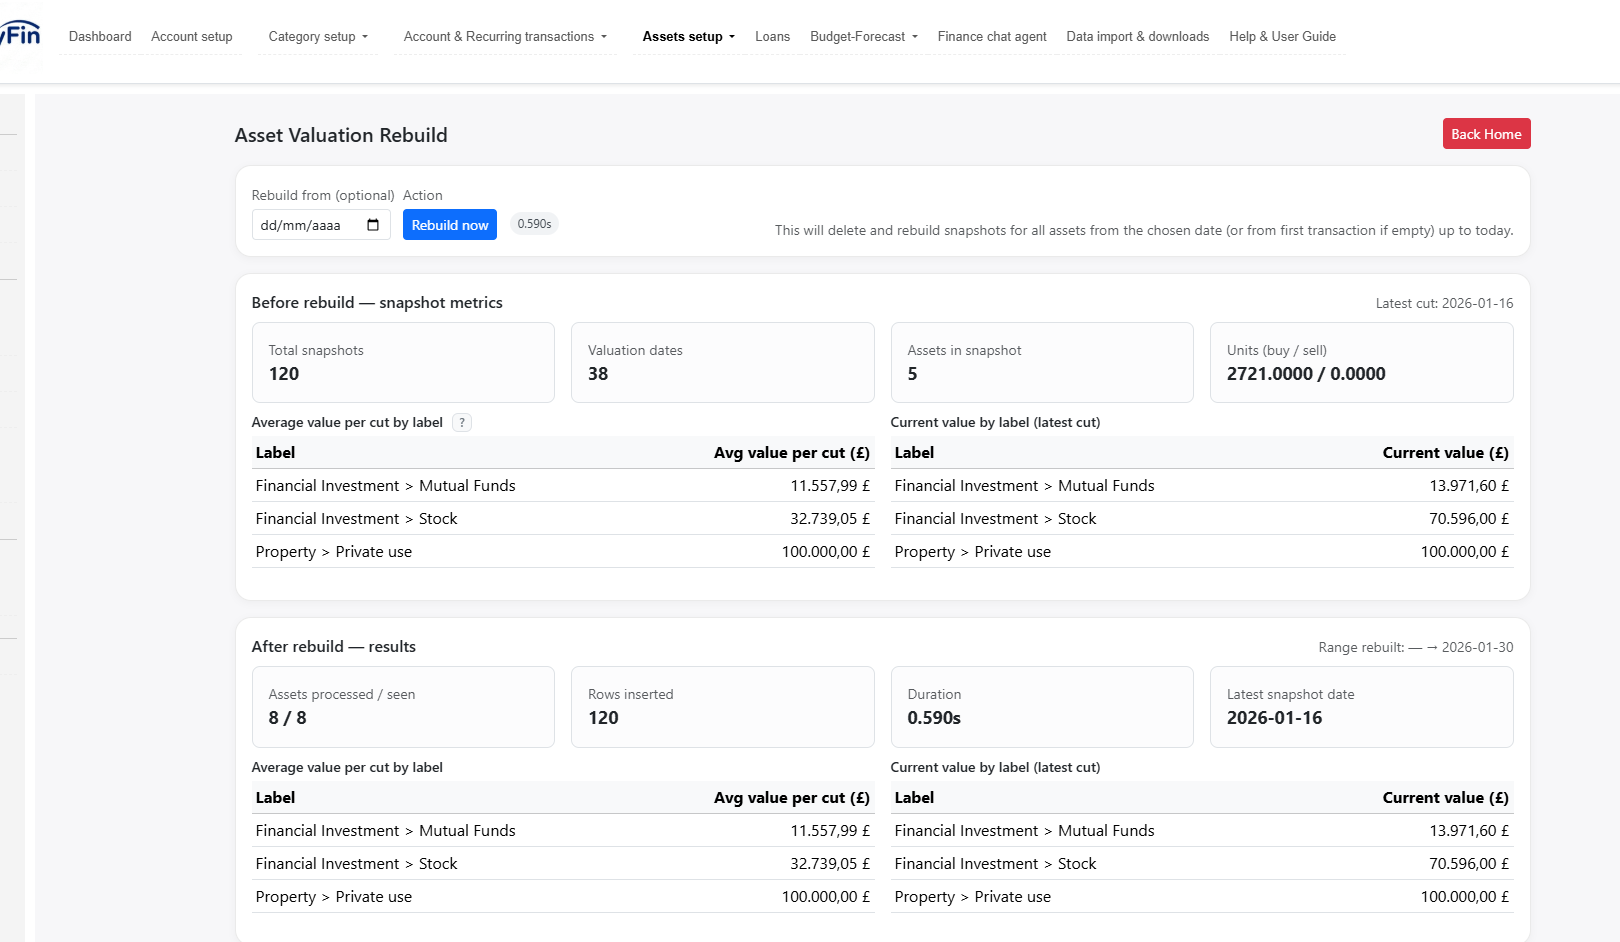This screenshot has width=1620, height=942.
Task: Click Latest snapshot date 2026-01-16 value
Action: pos(1274,718)
